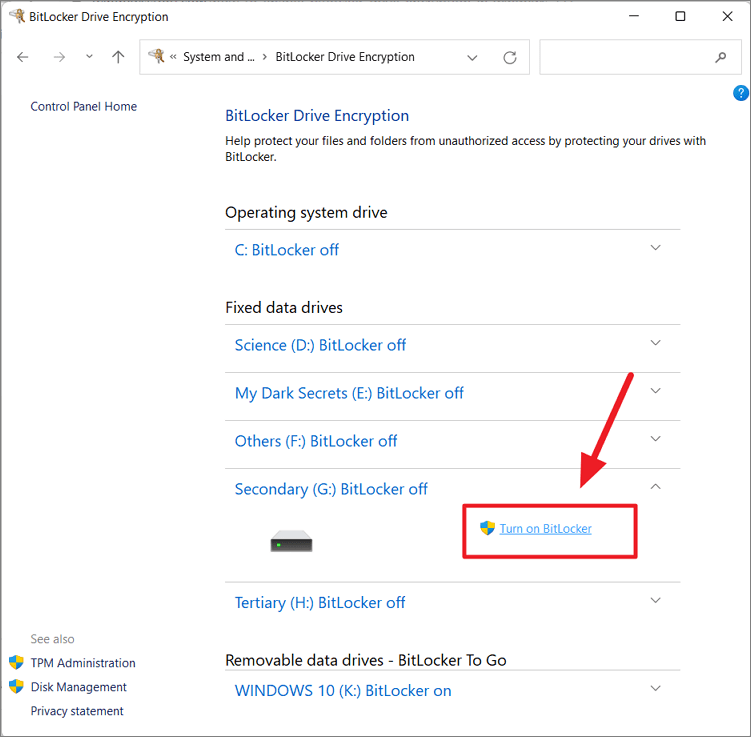Click the breadcrumb double-chevron overflow arrow
Screen dimensions: 751x737
click(173, 57)
